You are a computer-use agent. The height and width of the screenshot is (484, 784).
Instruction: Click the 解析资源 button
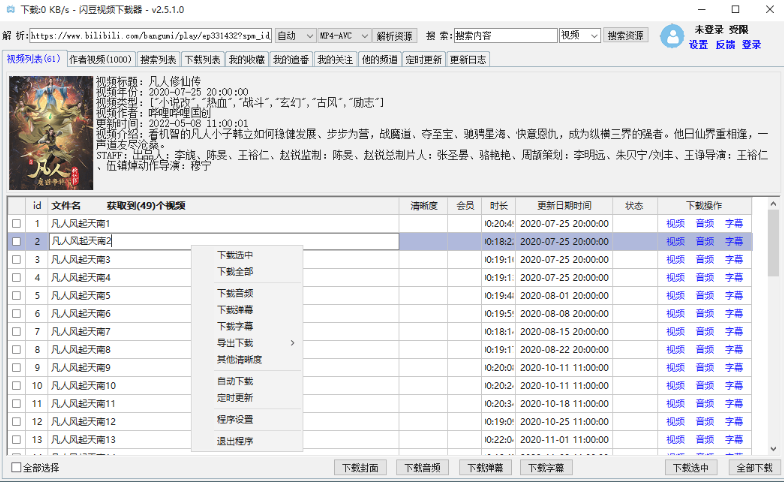pos(394,36)
